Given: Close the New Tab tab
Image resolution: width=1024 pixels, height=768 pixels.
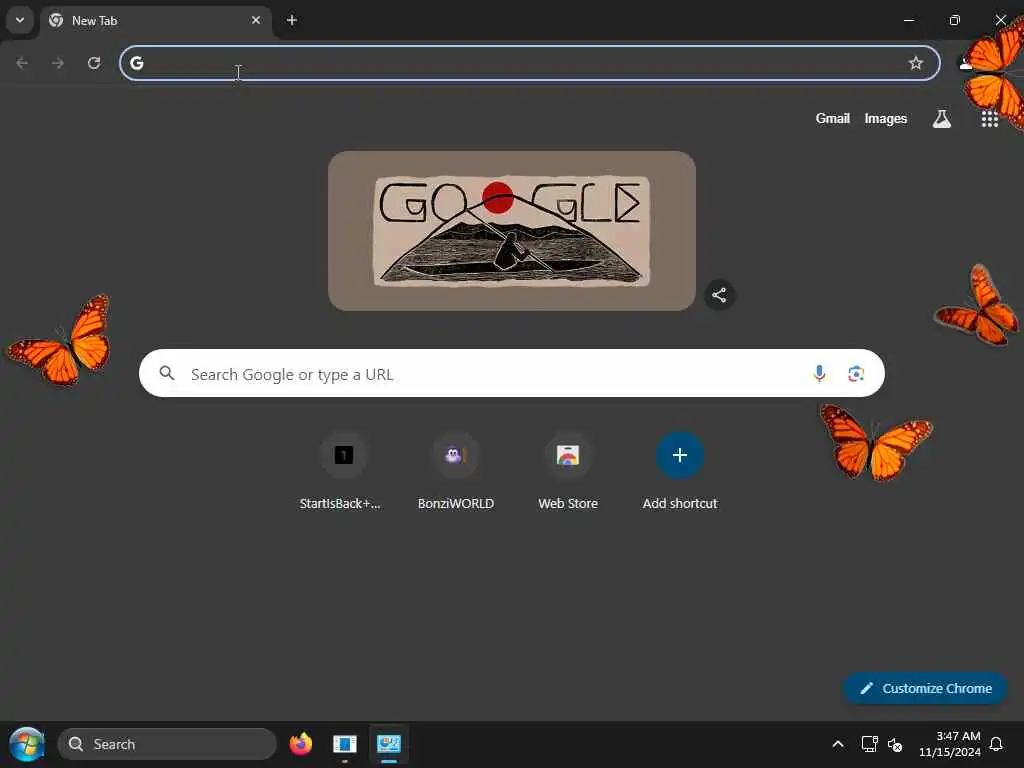Looking at the screenshot, I should 256,20.
